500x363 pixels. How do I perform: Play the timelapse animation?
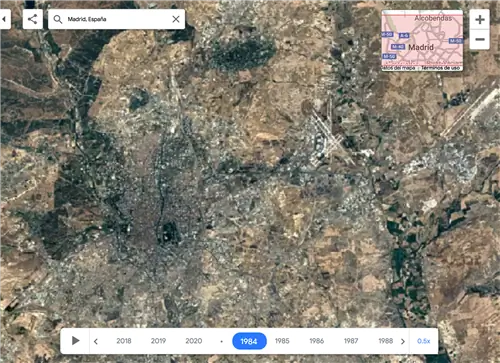pyautogui.click(x=75, y=341)
